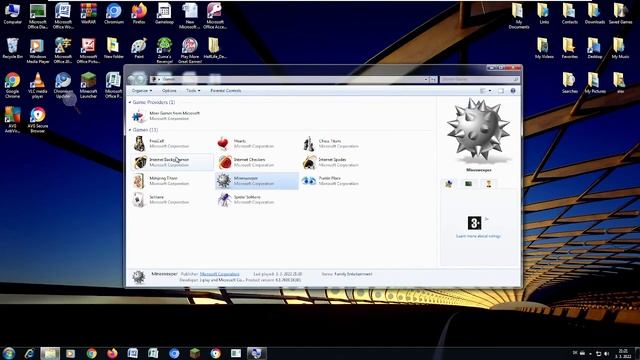Image resolution: width=640 pixels, height=360 pixels.
Task: Open Games explorer help button
Action: (x=513, y=91)
